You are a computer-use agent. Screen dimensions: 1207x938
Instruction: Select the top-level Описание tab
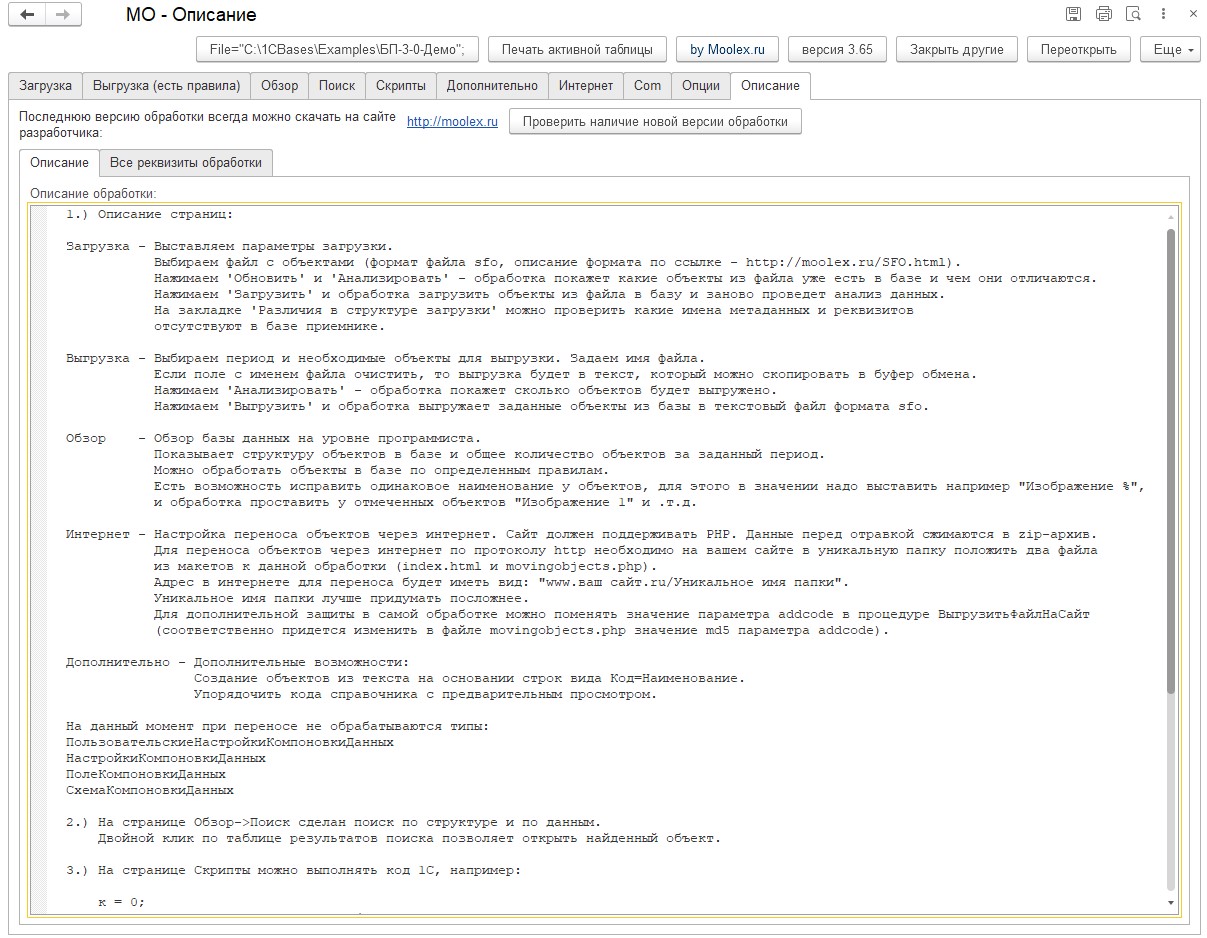pyautogui.click(x=770, y=86)
